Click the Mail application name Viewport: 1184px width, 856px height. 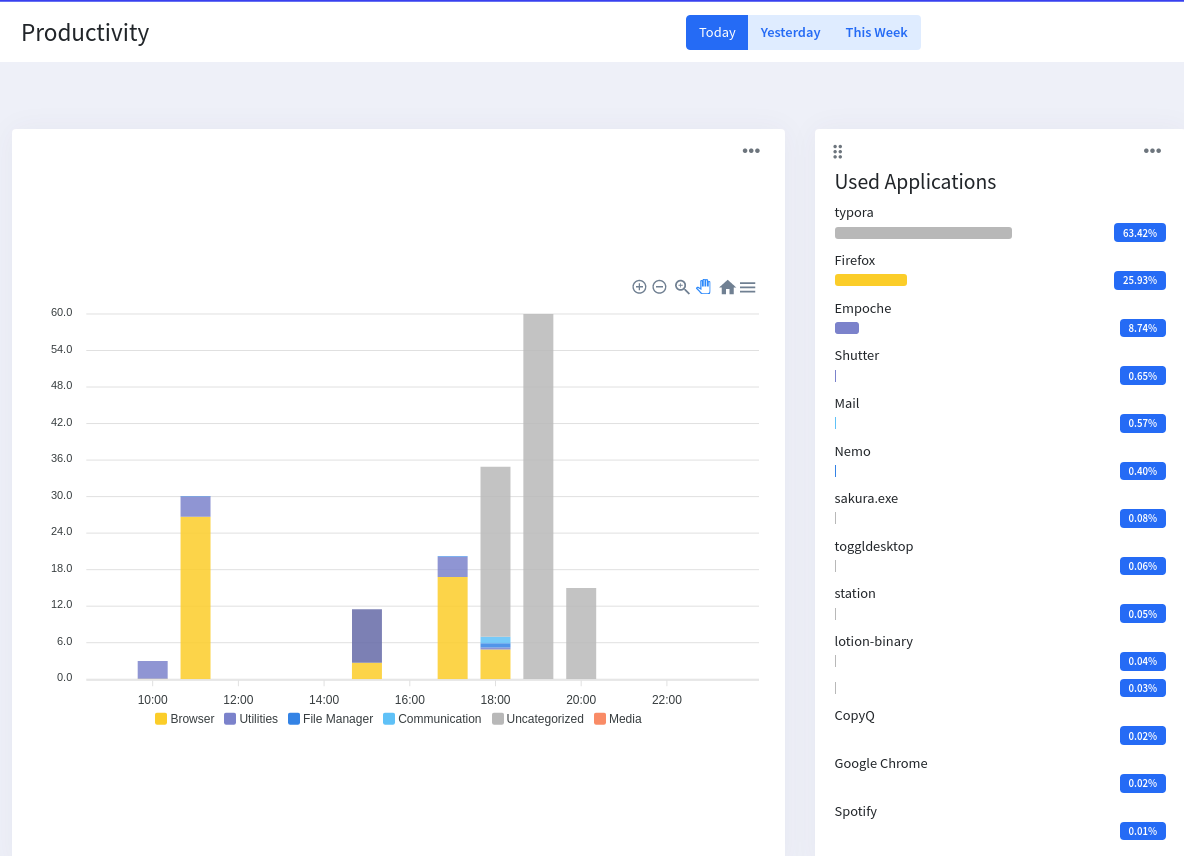point(846,404)
